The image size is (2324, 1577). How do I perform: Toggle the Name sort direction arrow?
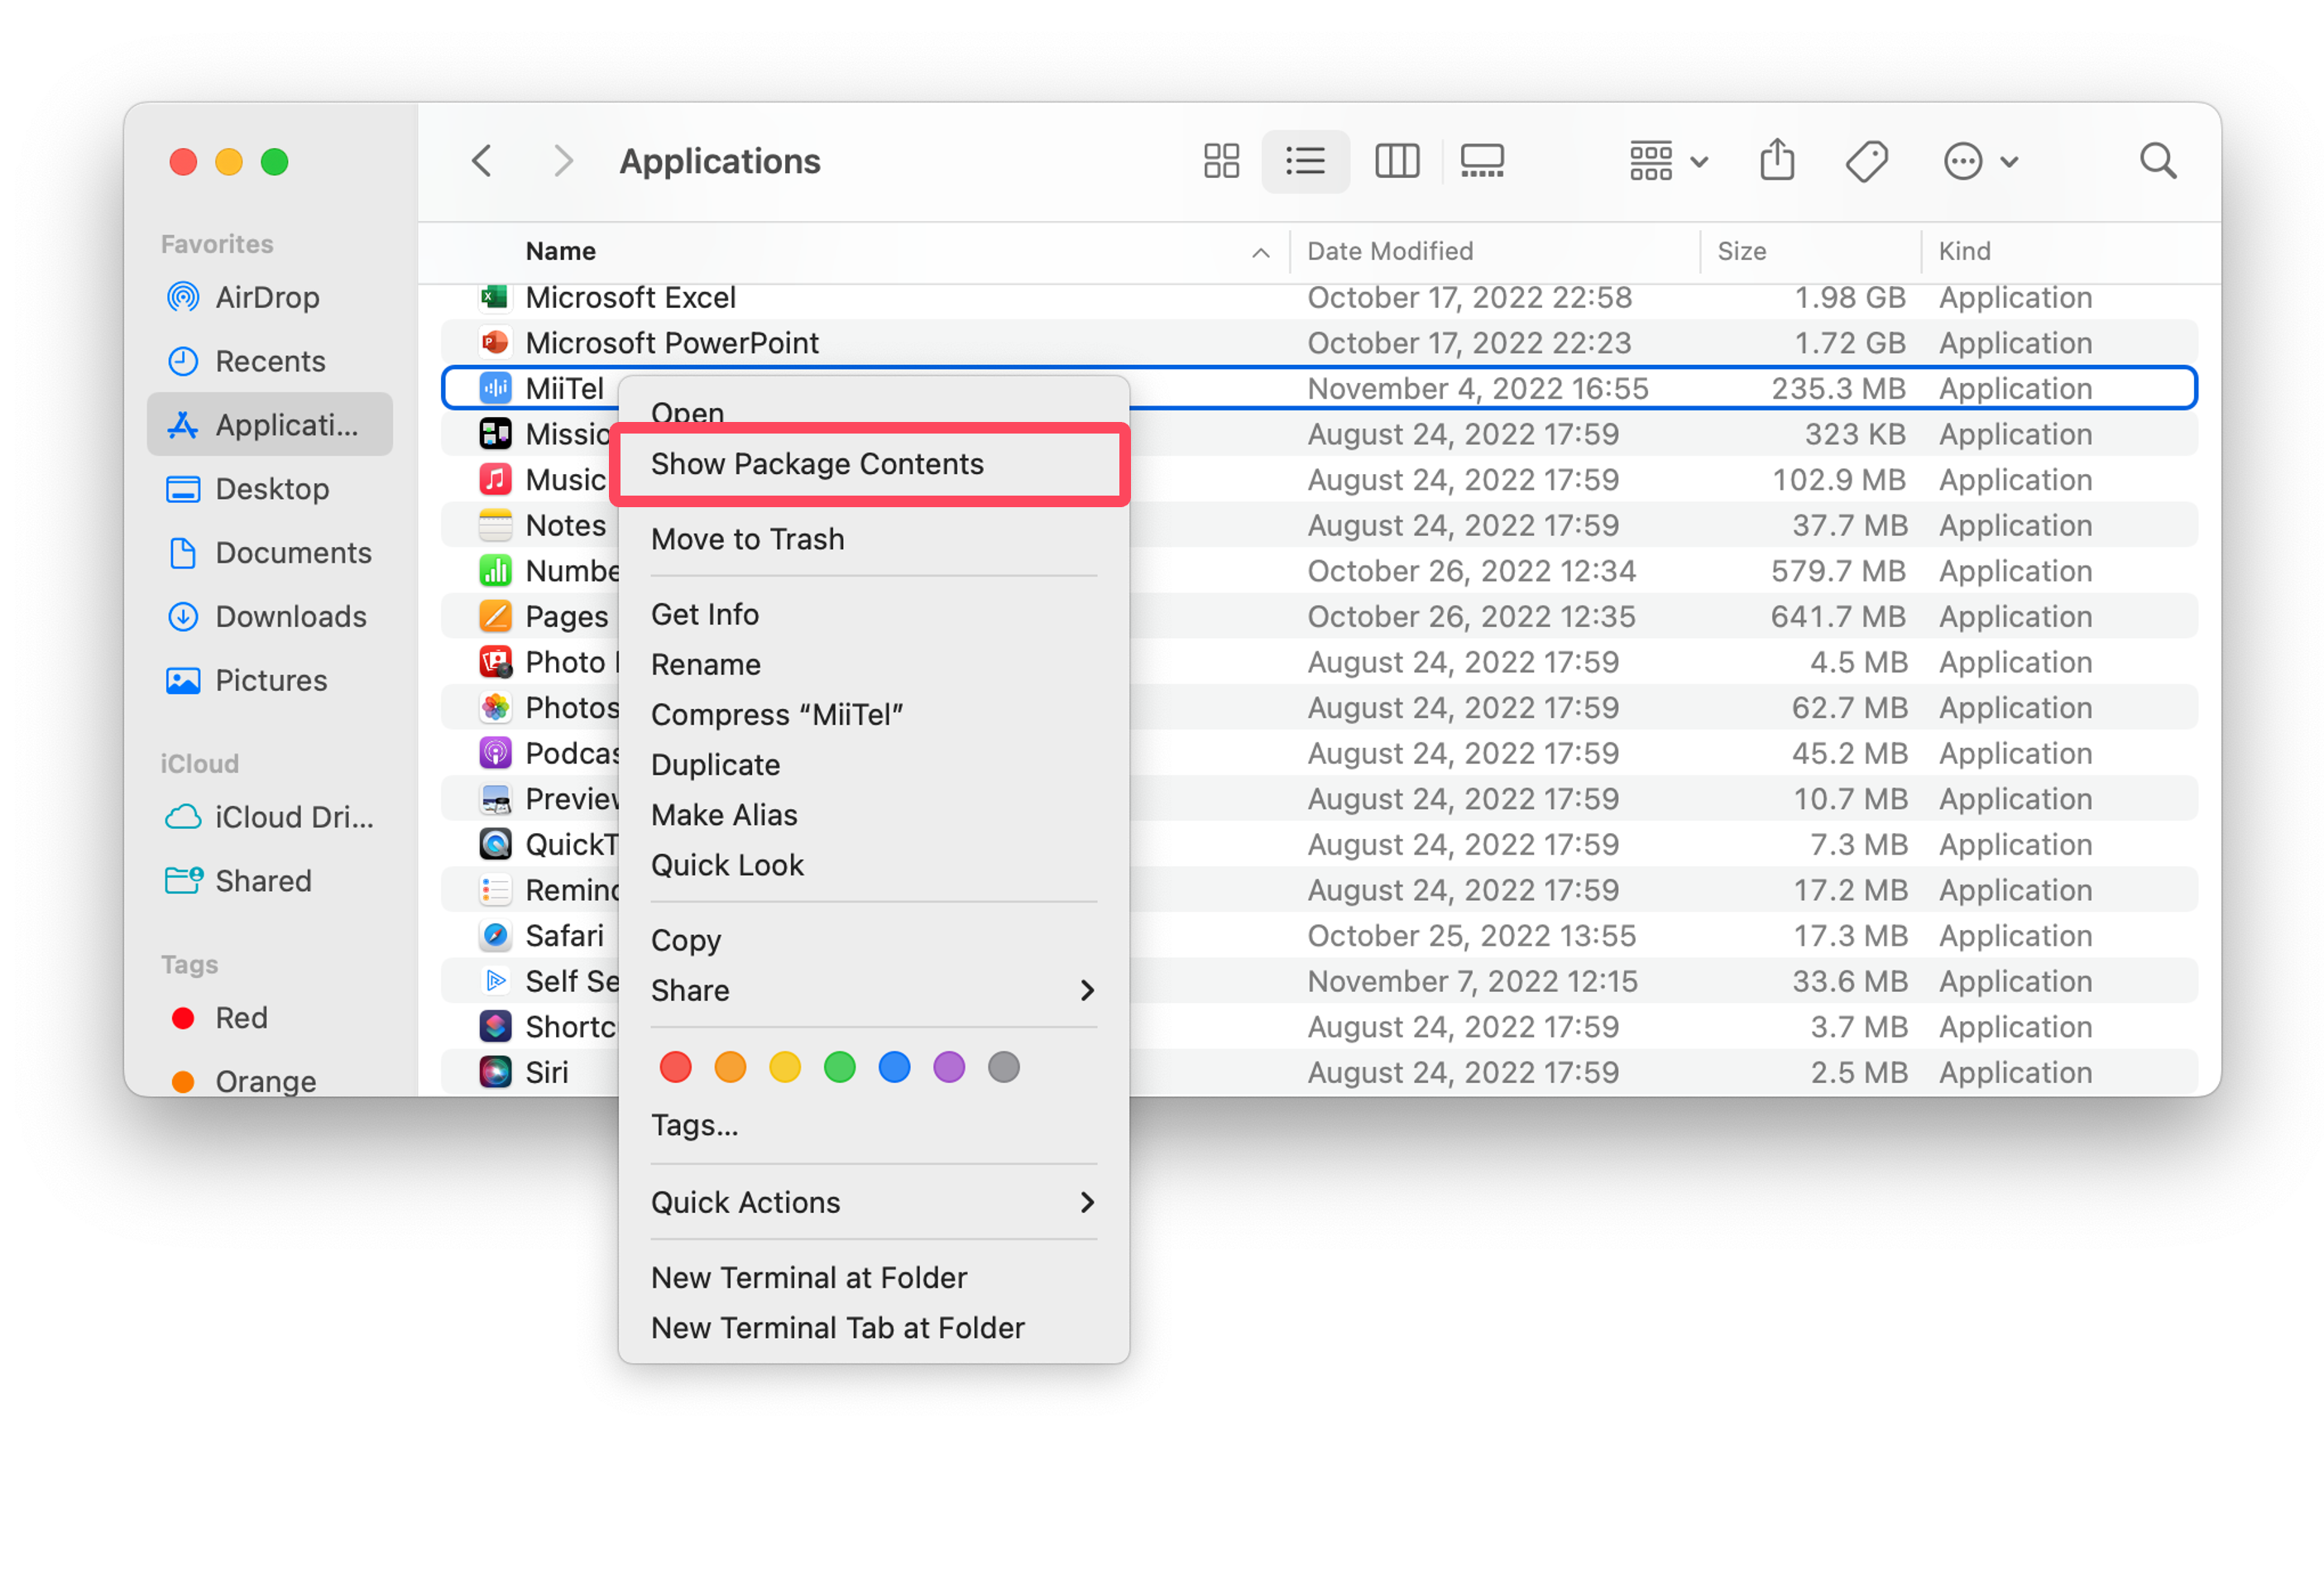click(x=1260, y=253)
